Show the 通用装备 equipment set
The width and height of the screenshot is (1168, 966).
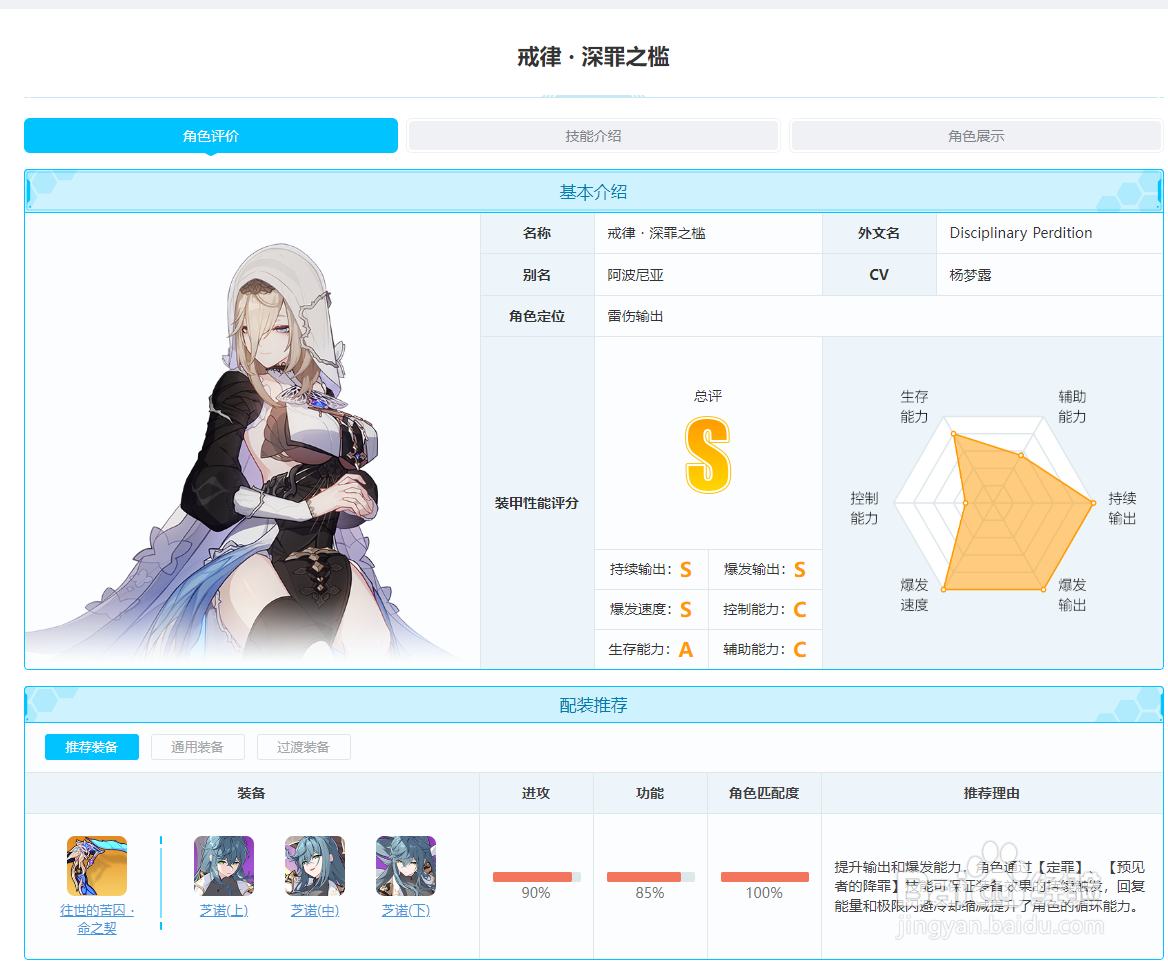[x=197, y=747]
